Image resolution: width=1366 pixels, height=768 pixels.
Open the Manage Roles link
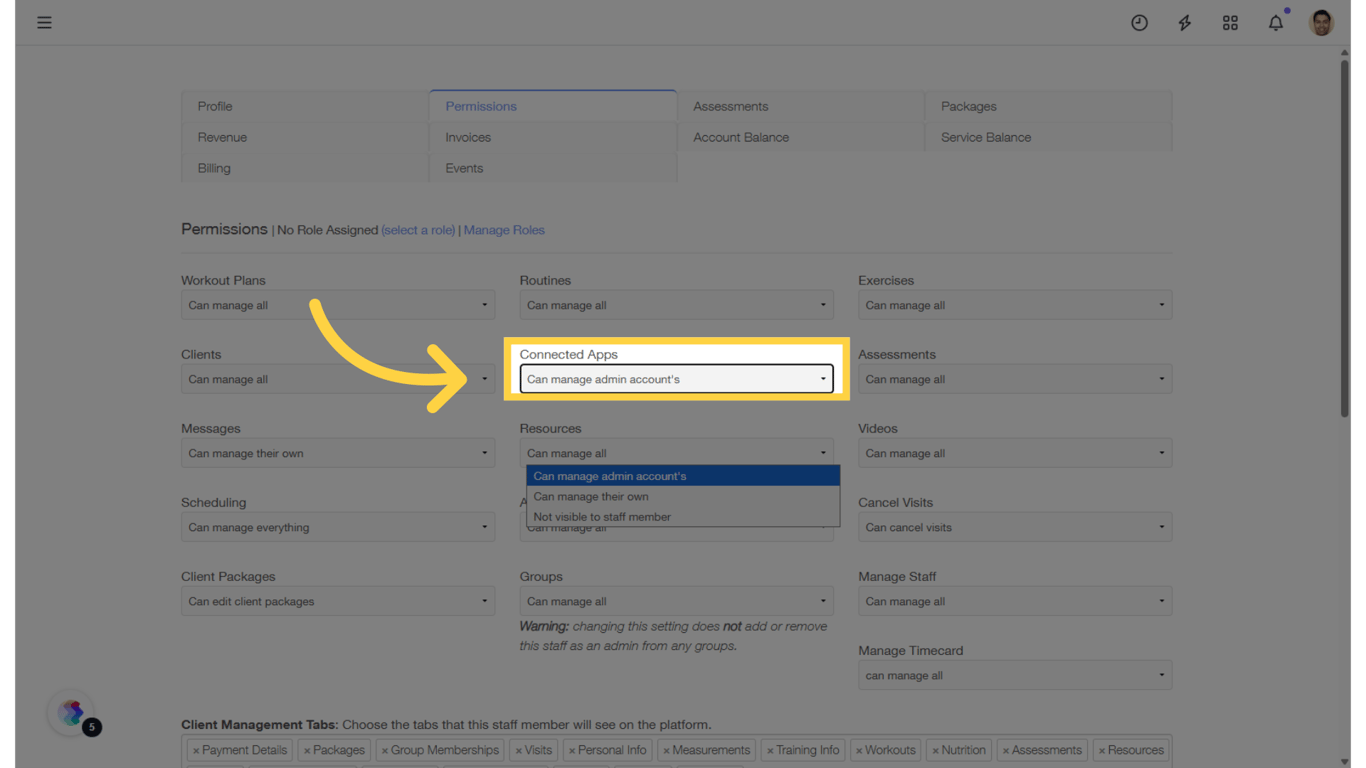pos(504,230)
